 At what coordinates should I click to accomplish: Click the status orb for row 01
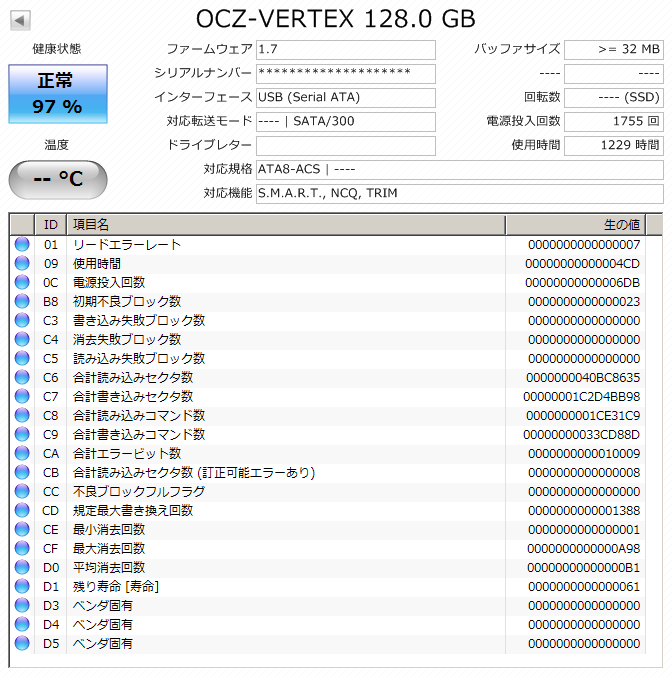tap(22, 244)
